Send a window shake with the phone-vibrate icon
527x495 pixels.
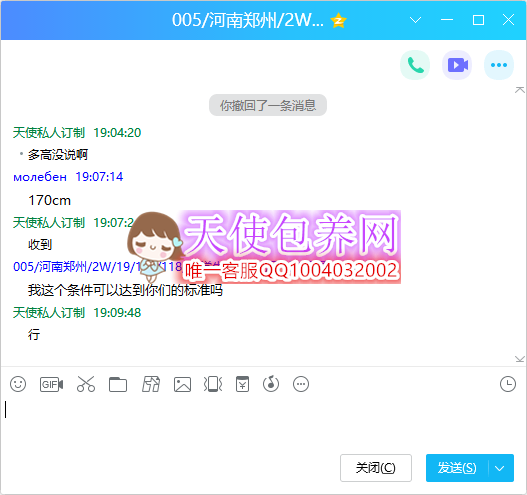pyautogui.click(x=213, y=384)
